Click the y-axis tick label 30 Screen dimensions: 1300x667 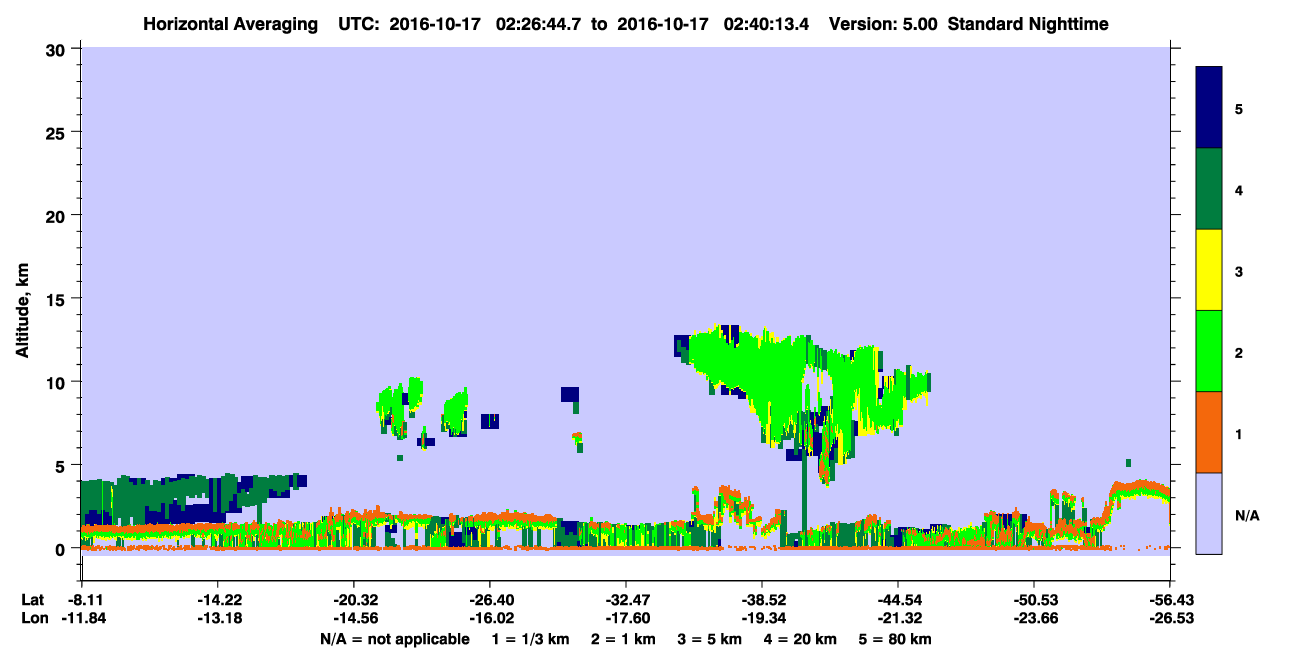point(58,49)
